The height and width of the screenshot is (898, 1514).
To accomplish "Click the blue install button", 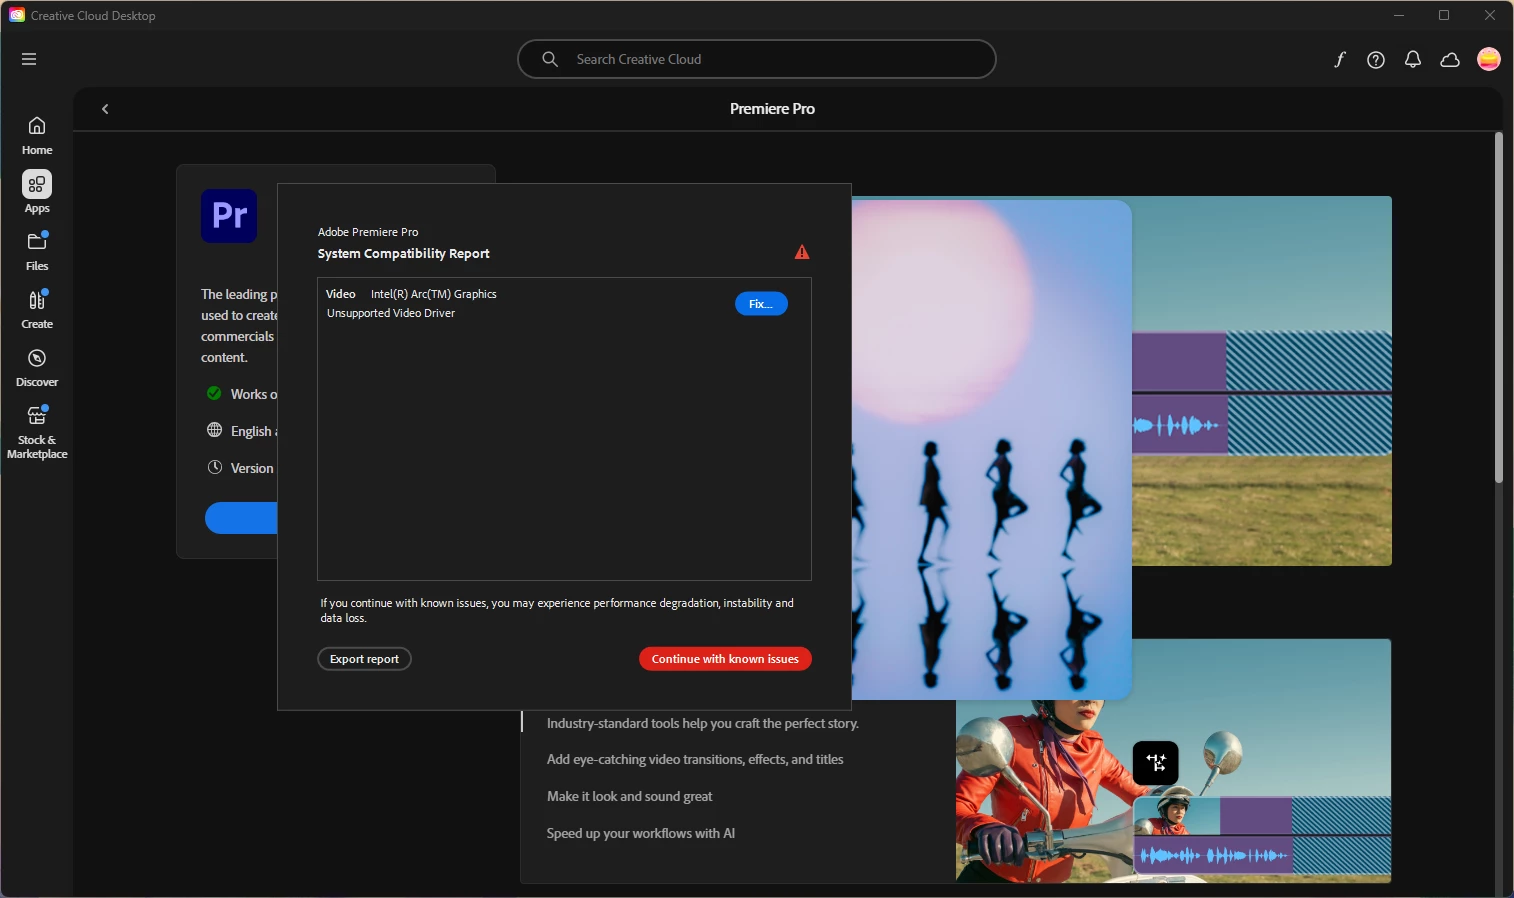I will tap(241, 518).
